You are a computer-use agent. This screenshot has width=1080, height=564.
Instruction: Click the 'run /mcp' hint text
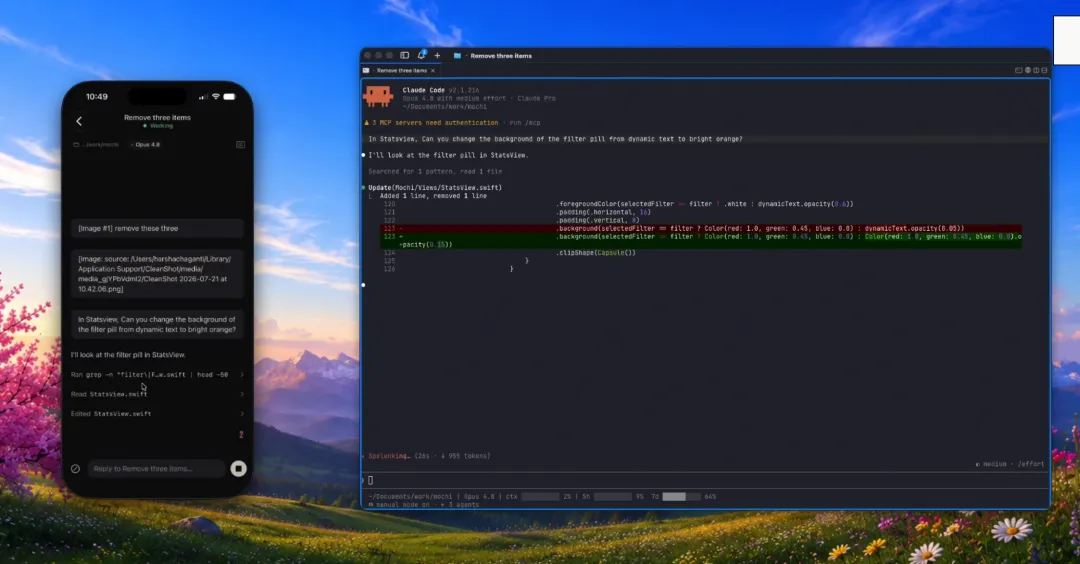(x=525, y=123)
